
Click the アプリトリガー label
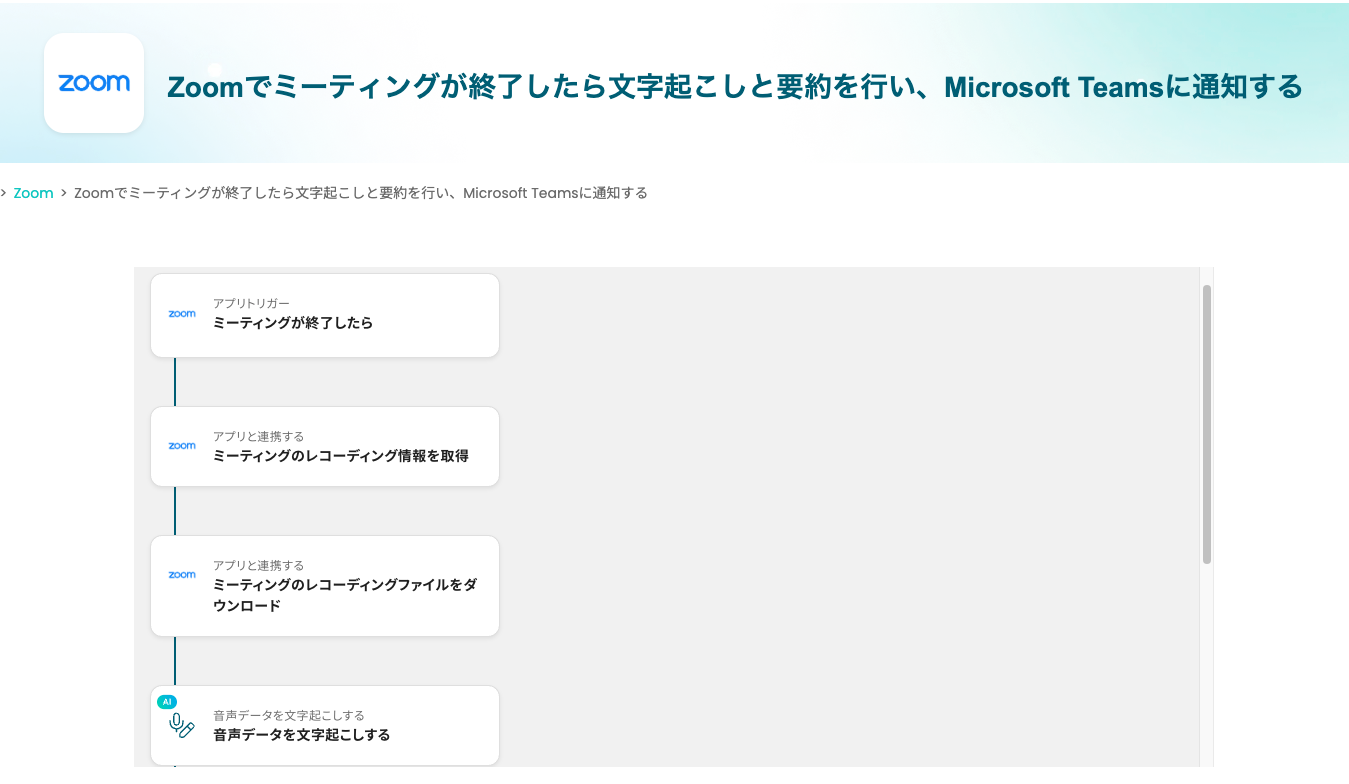click(x=251, y=303)
